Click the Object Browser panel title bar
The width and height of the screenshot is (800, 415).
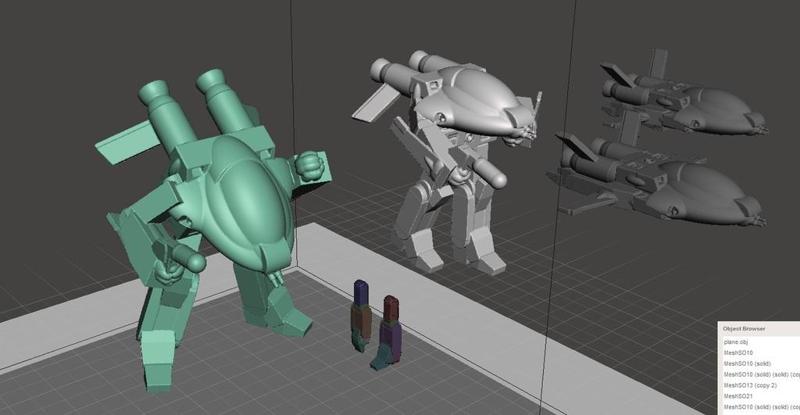(759, 329)
